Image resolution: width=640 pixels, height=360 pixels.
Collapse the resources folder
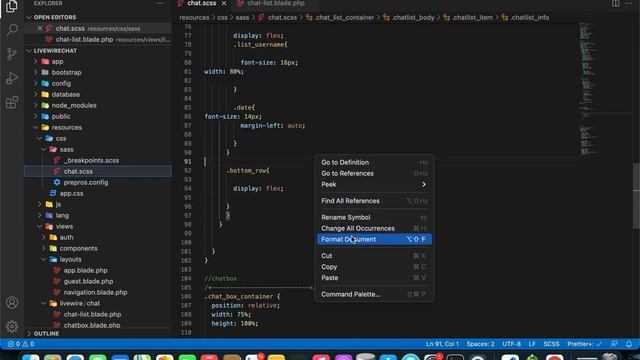(x=67, y=128)
